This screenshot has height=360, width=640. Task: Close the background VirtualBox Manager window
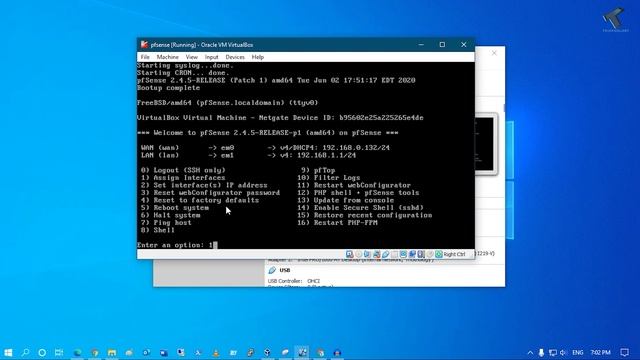point(494,53)
